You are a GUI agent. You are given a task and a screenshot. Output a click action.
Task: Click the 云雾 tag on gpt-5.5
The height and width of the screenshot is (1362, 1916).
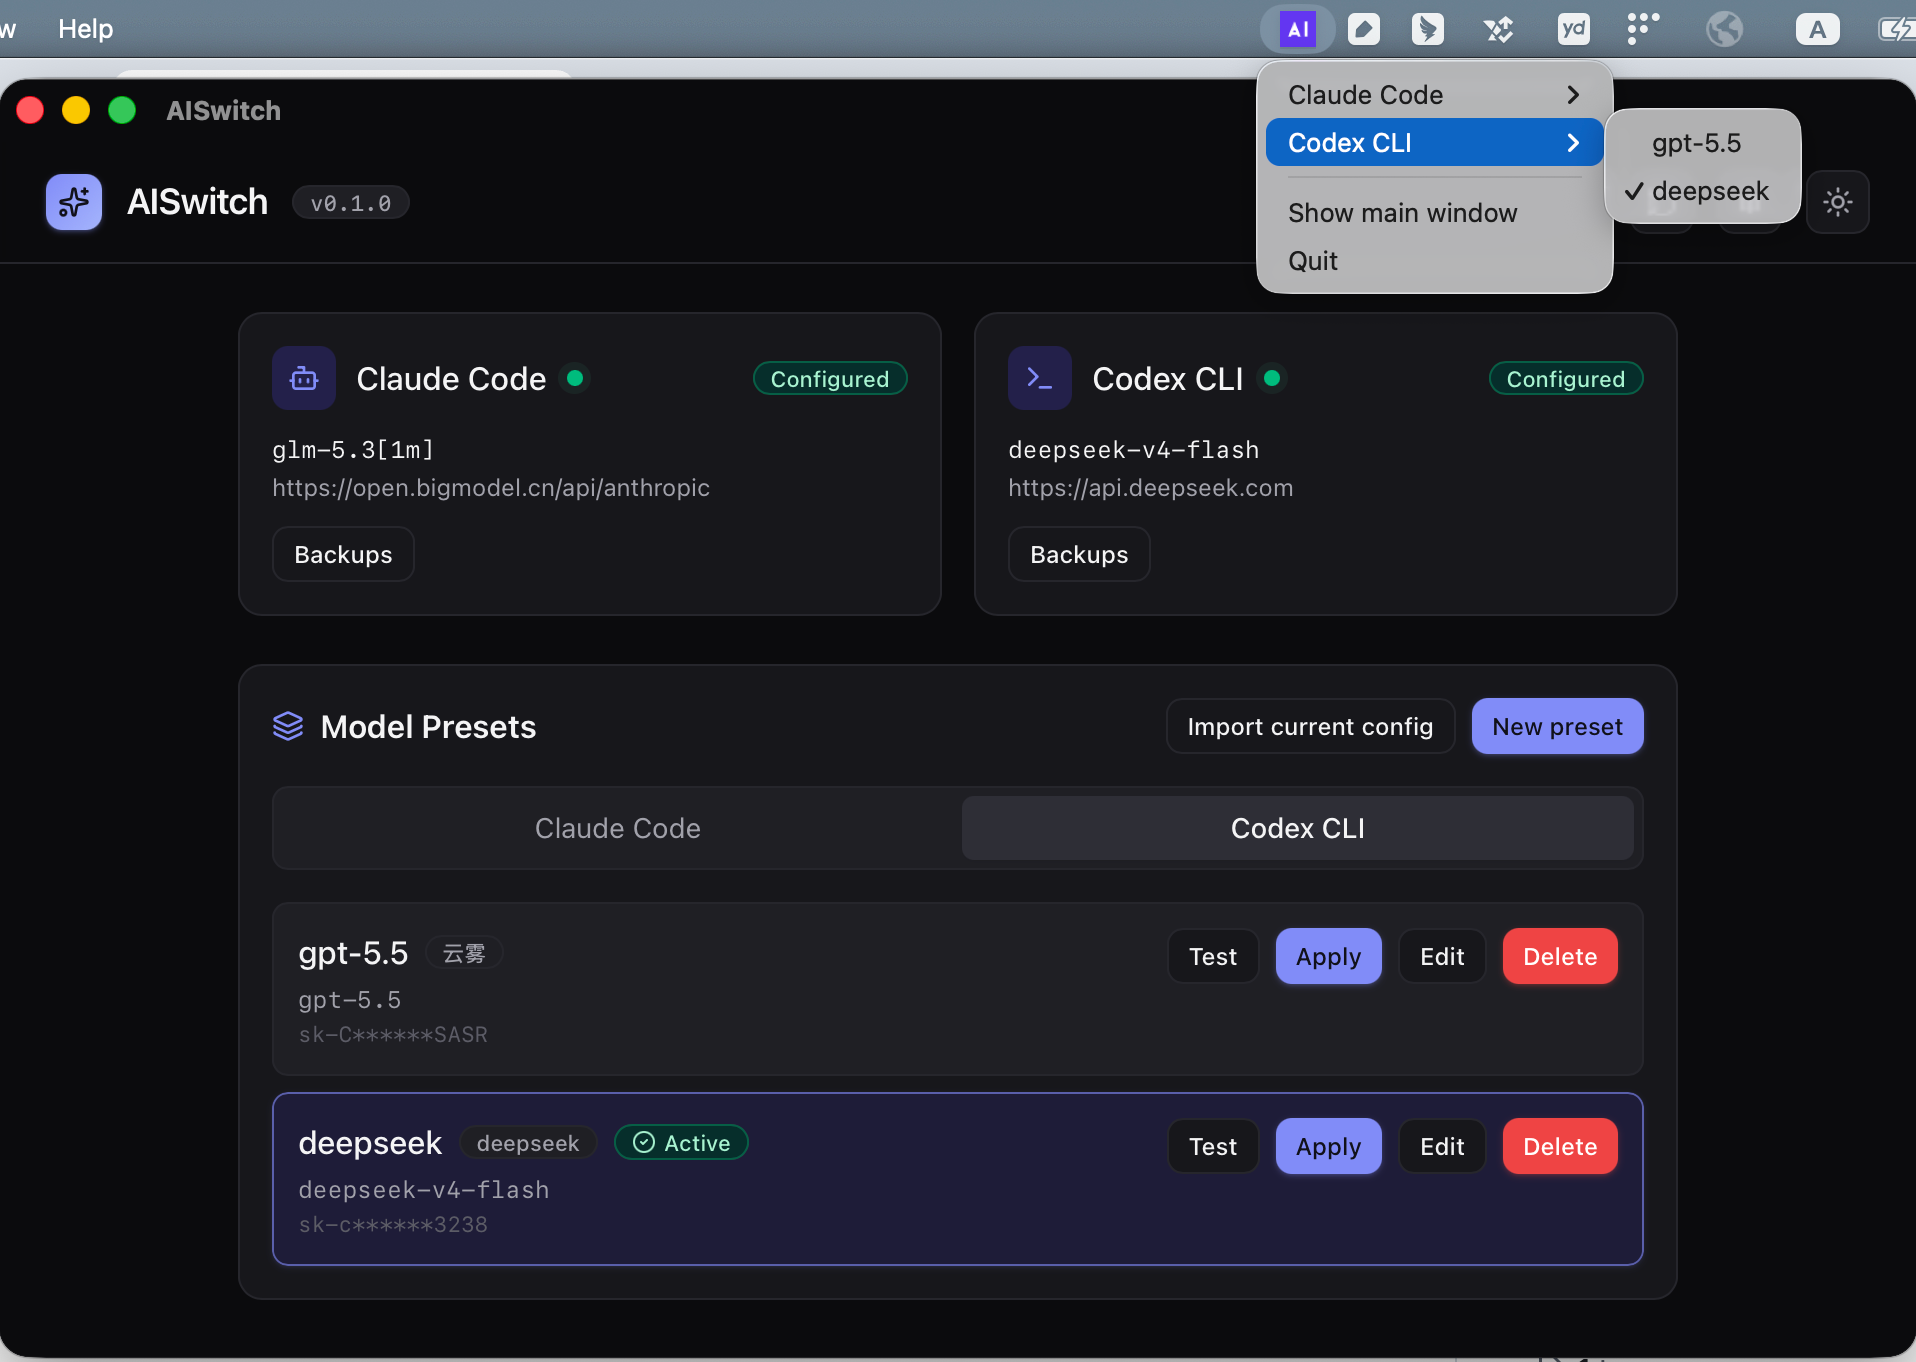tap(464, 953)
